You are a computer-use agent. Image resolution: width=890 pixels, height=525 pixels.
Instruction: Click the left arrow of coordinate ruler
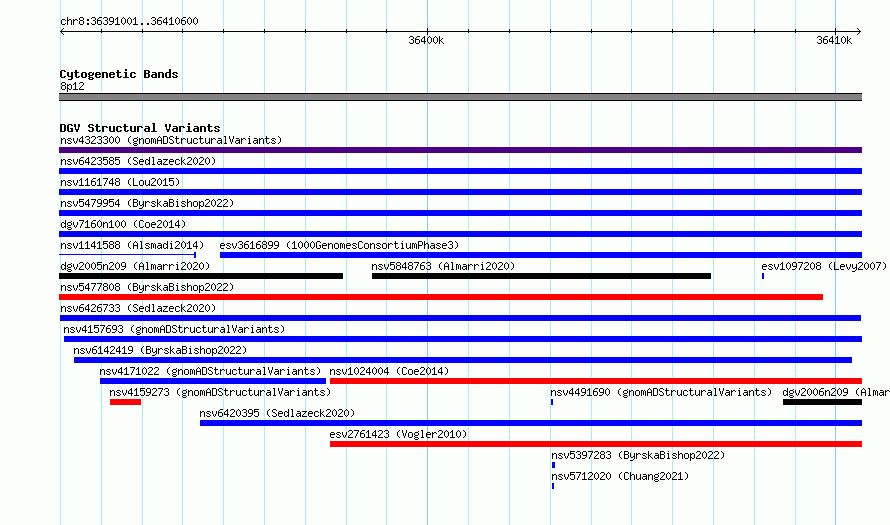[x=62, y=32]
